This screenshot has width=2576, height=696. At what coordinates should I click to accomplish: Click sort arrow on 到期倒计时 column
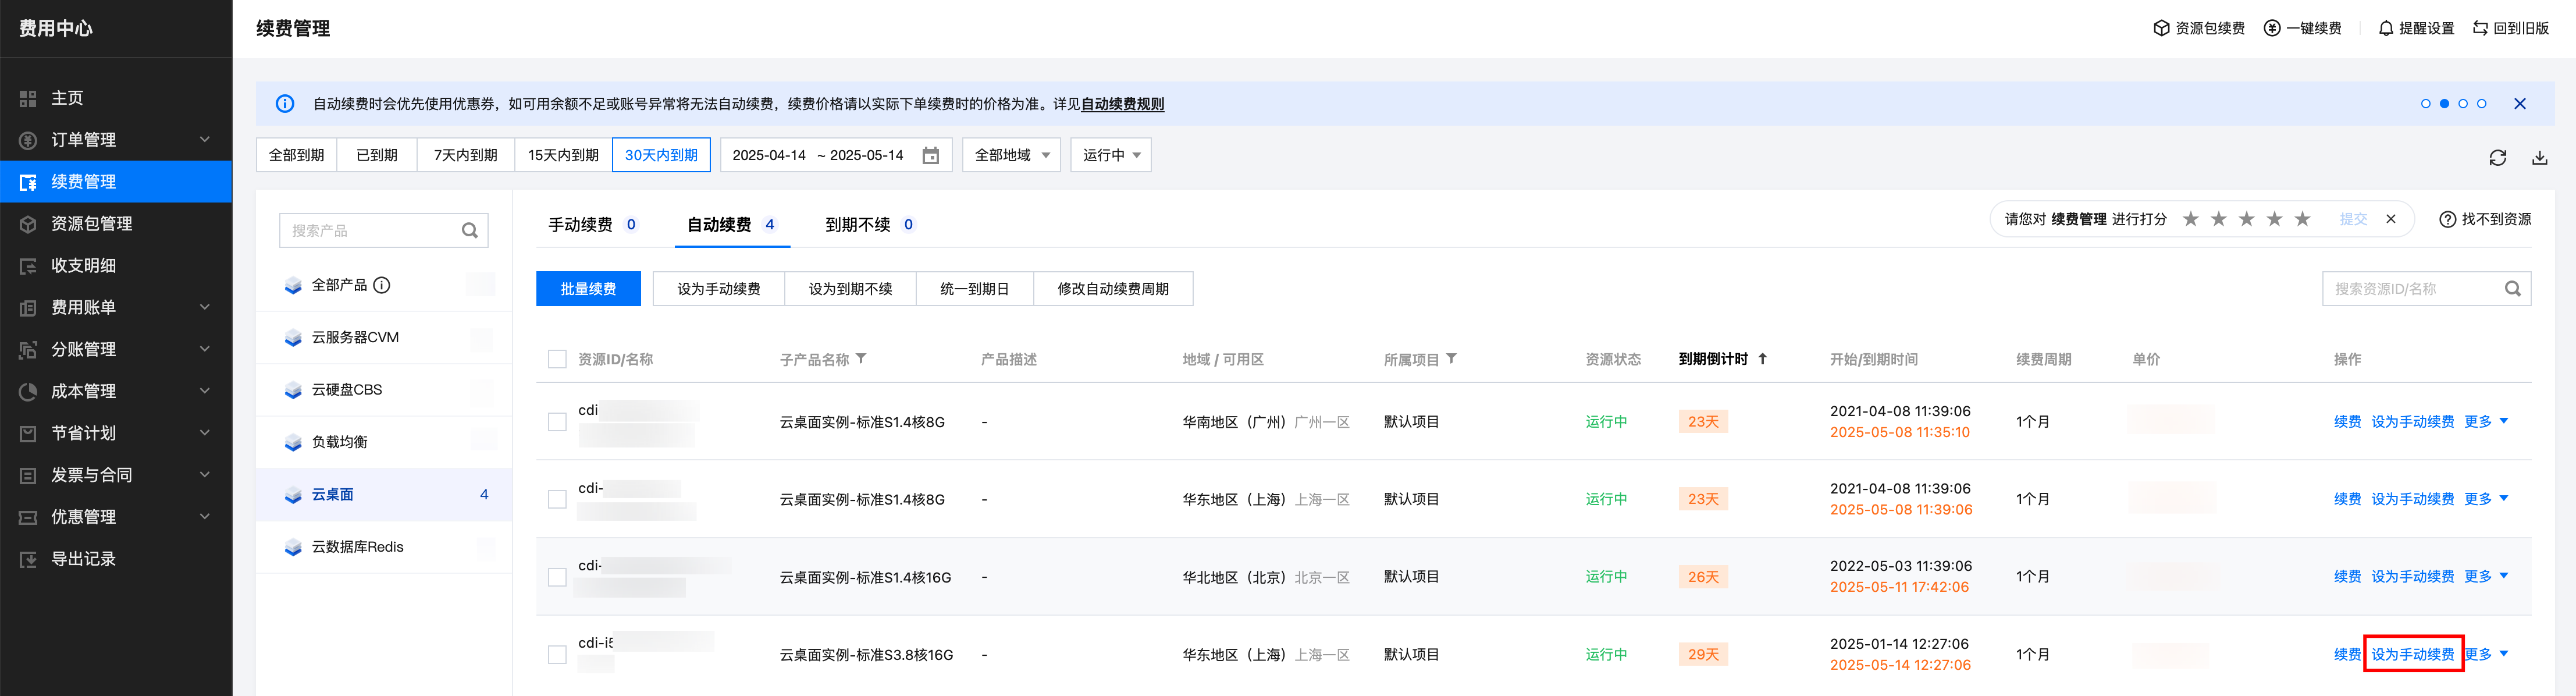(1763, 359)
